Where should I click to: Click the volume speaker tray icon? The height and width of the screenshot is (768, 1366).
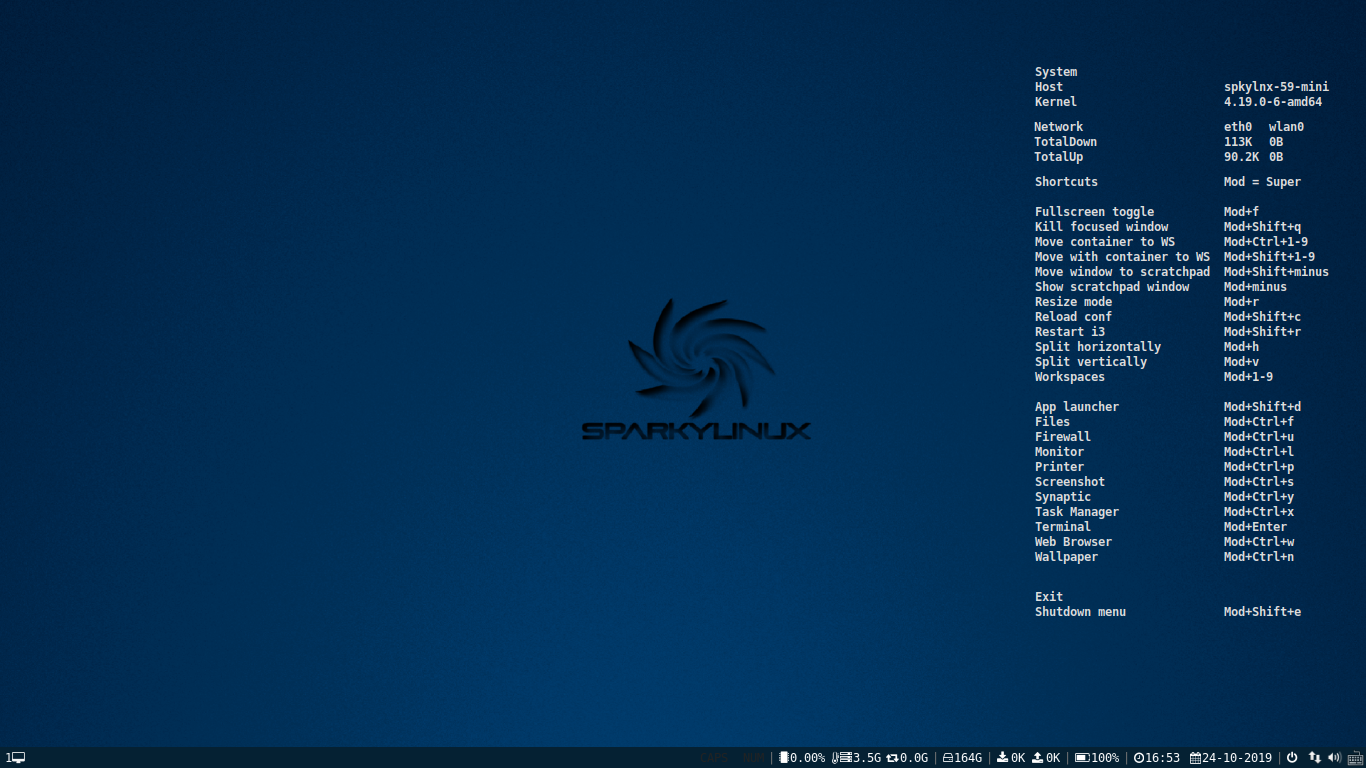tap(1335, 757)
